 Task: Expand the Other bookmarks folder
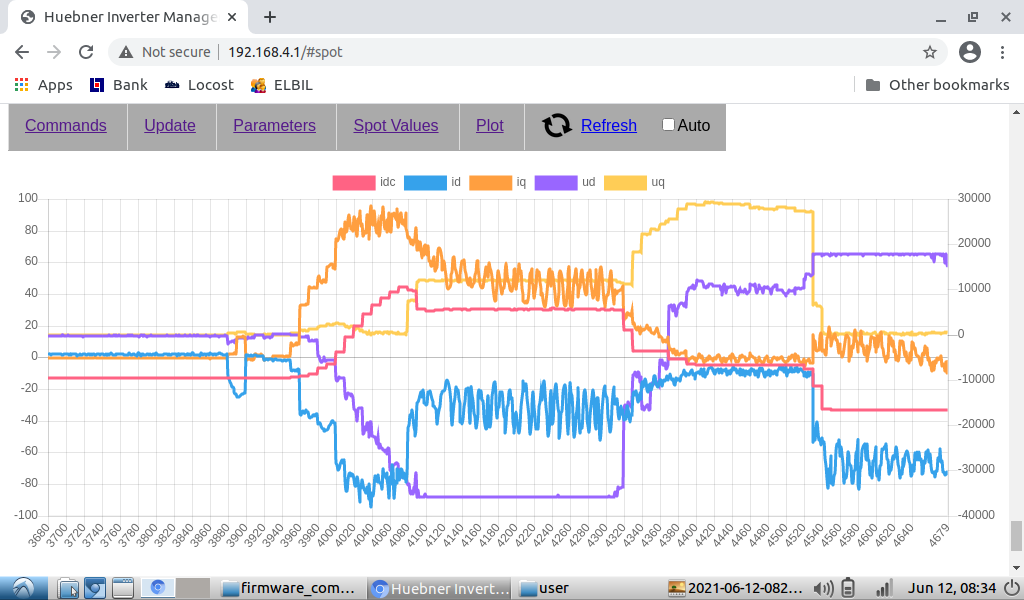tap(937, 85)
